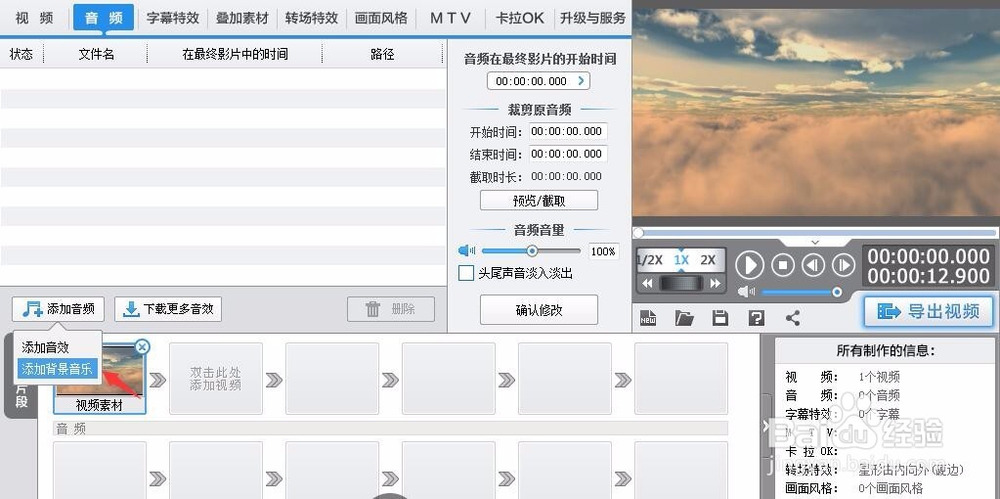Remove the 视频素材 clip with the X icon
Image resolution: width=1000 pixels, height=499 pixels.
click(x=142, y=346)
